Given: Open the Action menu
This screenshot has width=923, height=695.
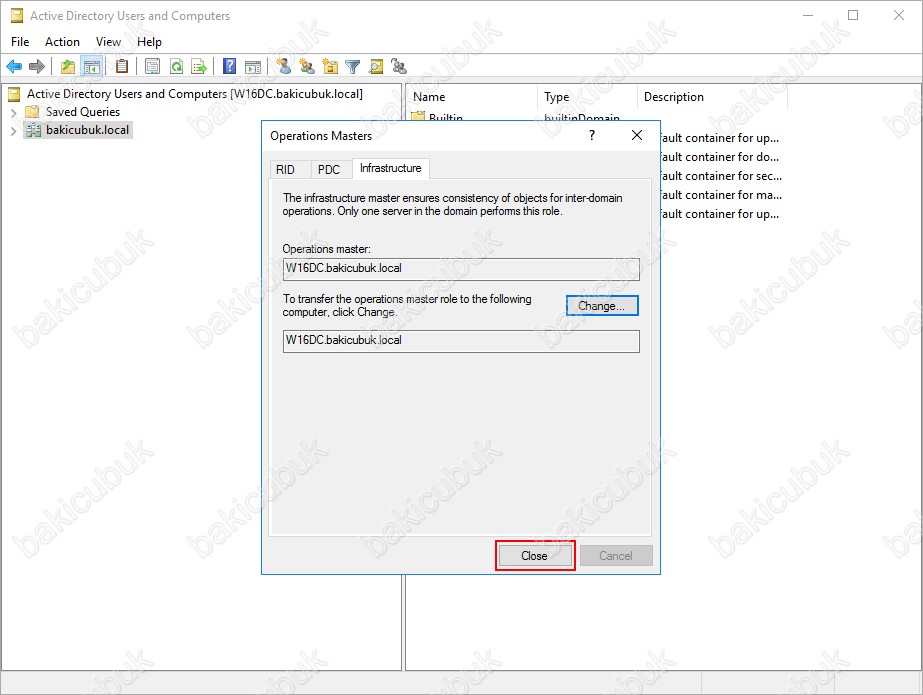Looking at the screenshot, I should [62, 42].
